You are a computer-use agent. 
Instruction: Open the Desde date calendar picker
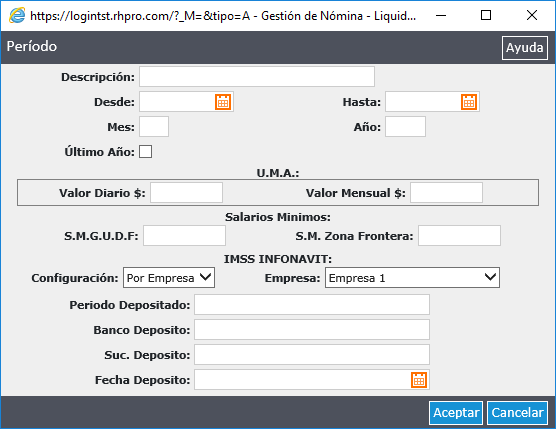223,102
